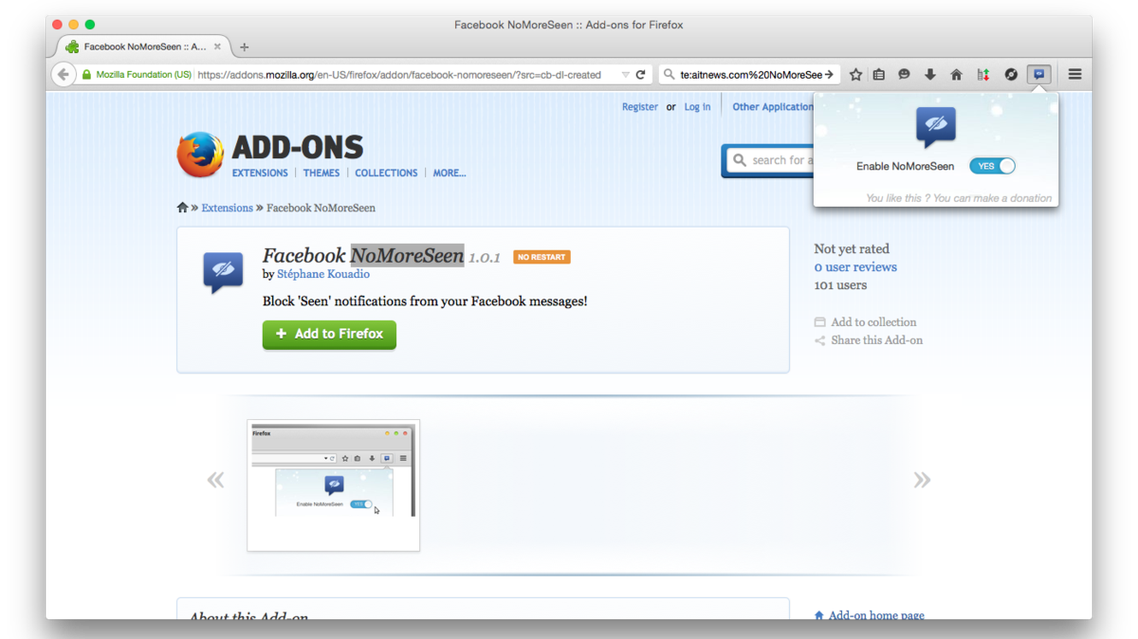Open author Stéphane Kouadio's profile
This screenshot has width=1138, height=639.
tap(323, 274)
